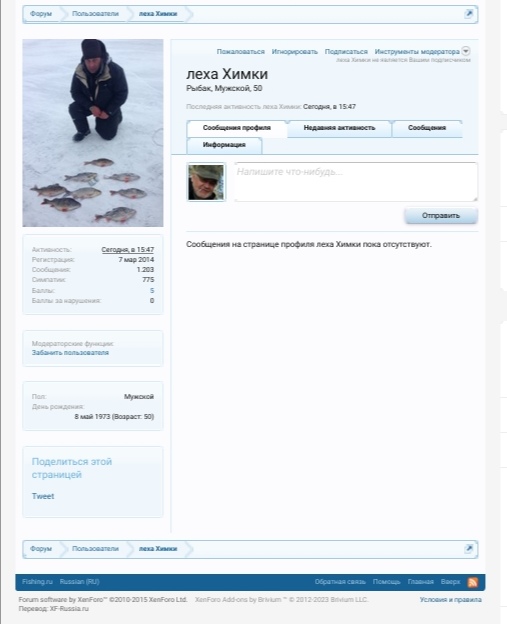Screen dimensions: 507x624
Task: Select the Сообщения tab
Action: 427,128
